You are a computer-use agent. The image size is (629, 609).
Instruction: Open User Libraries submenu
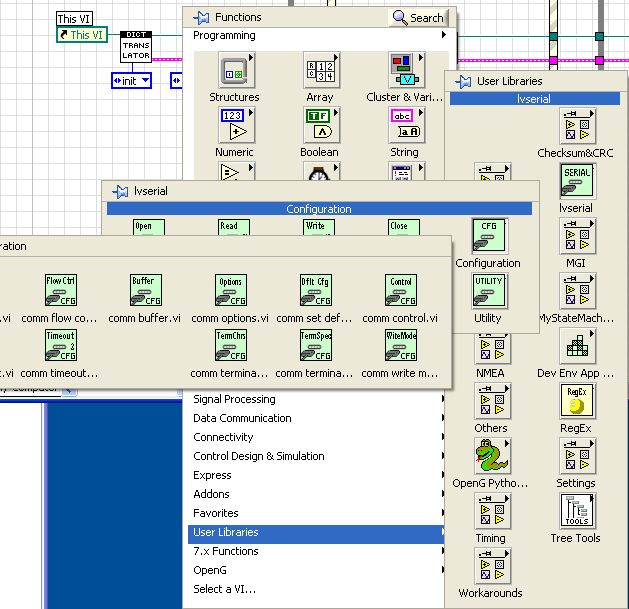[x=317, y=532]
